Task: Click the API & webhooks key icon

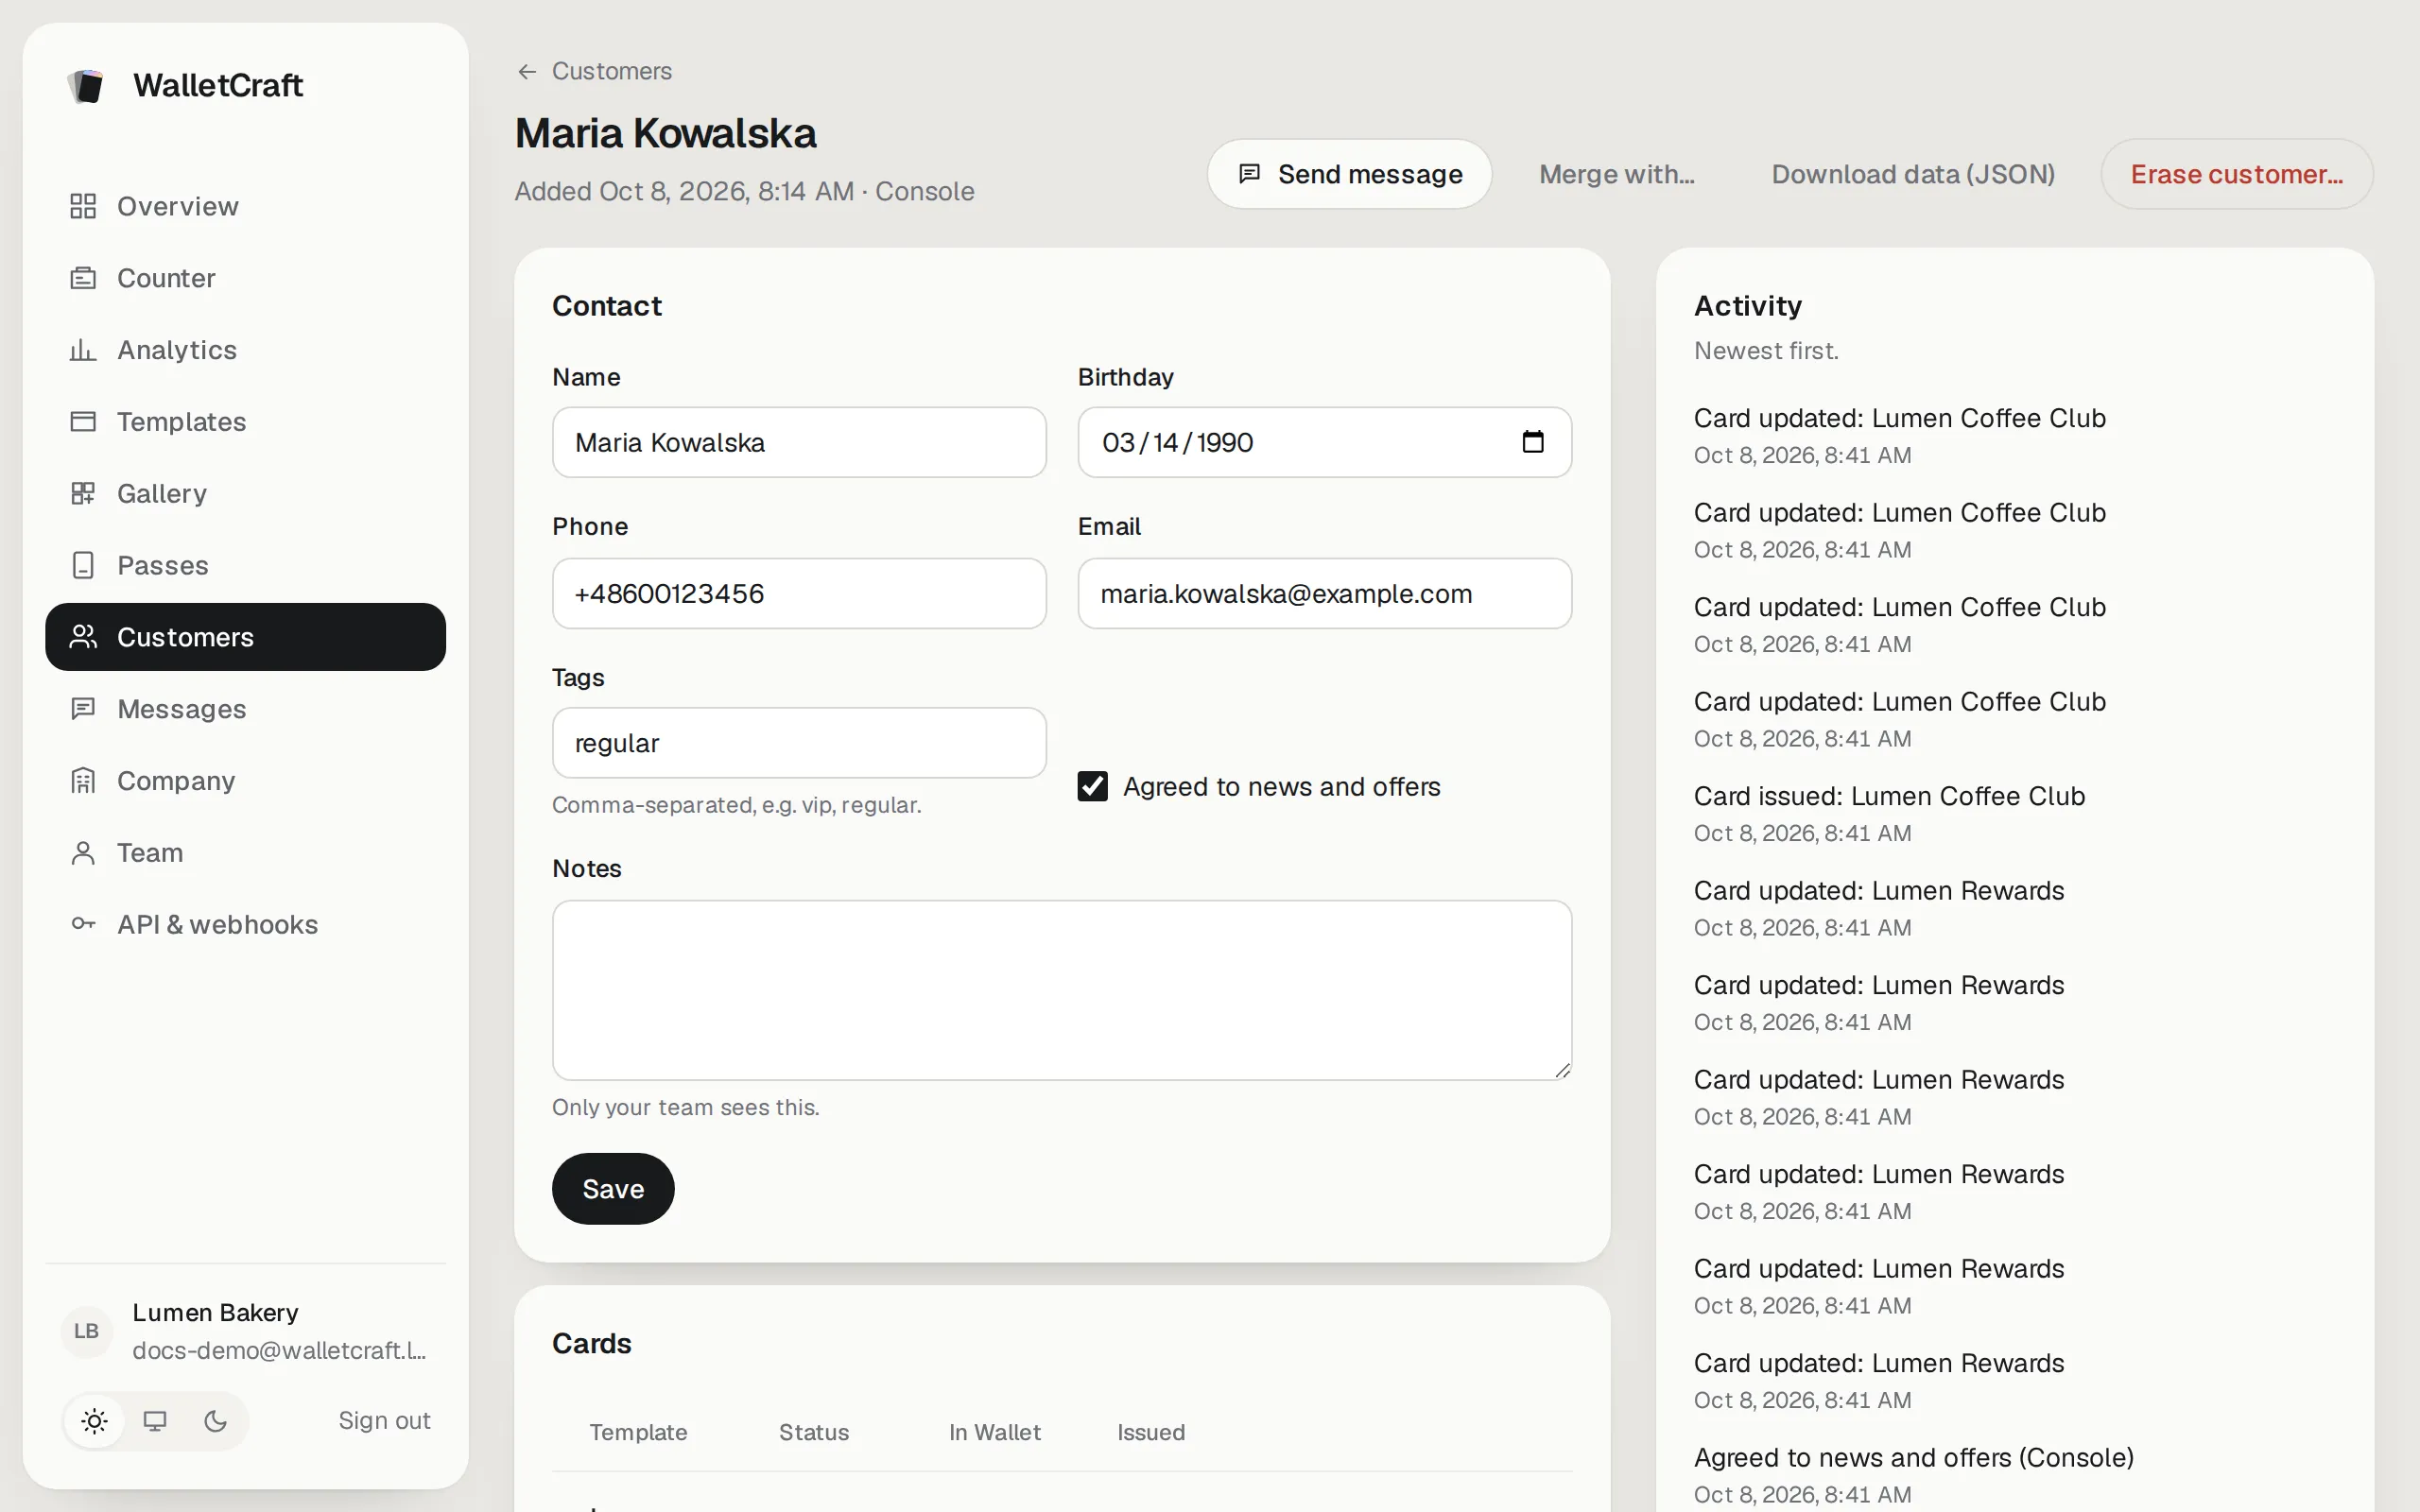Action: [x=83, y=925]
